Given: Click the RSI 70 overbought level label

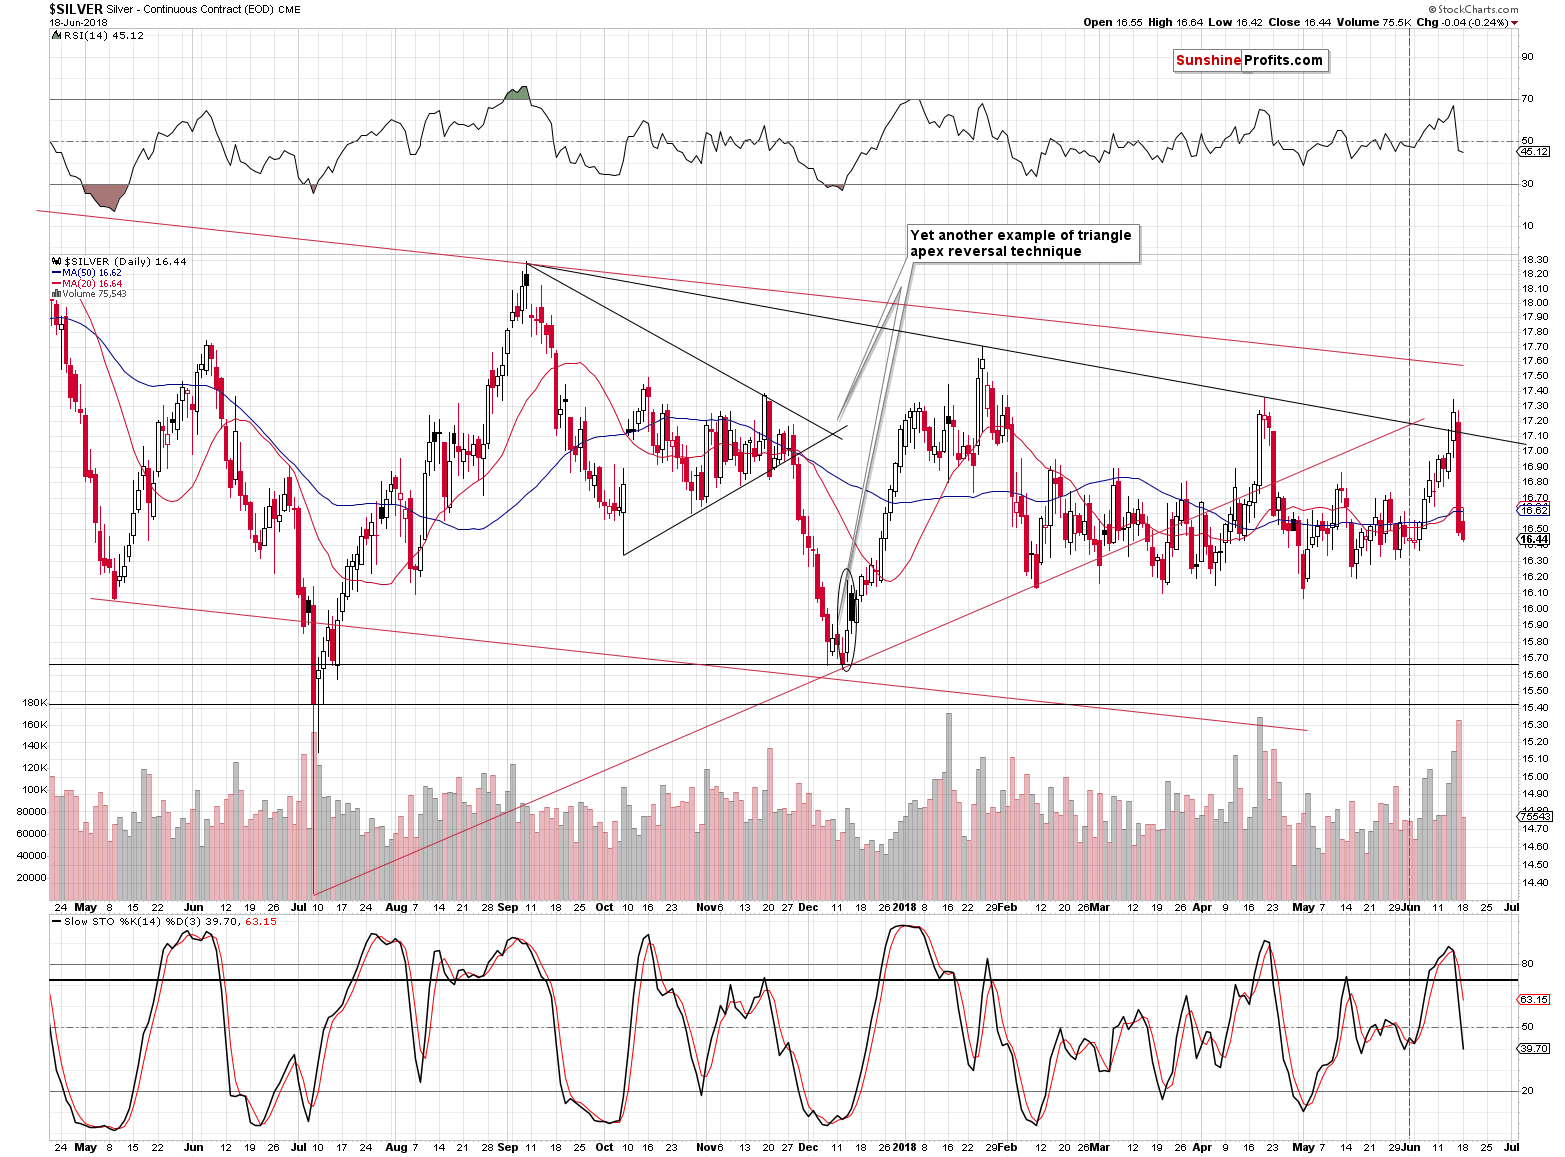Looking at the screenshot, I should coord(1527,98).
